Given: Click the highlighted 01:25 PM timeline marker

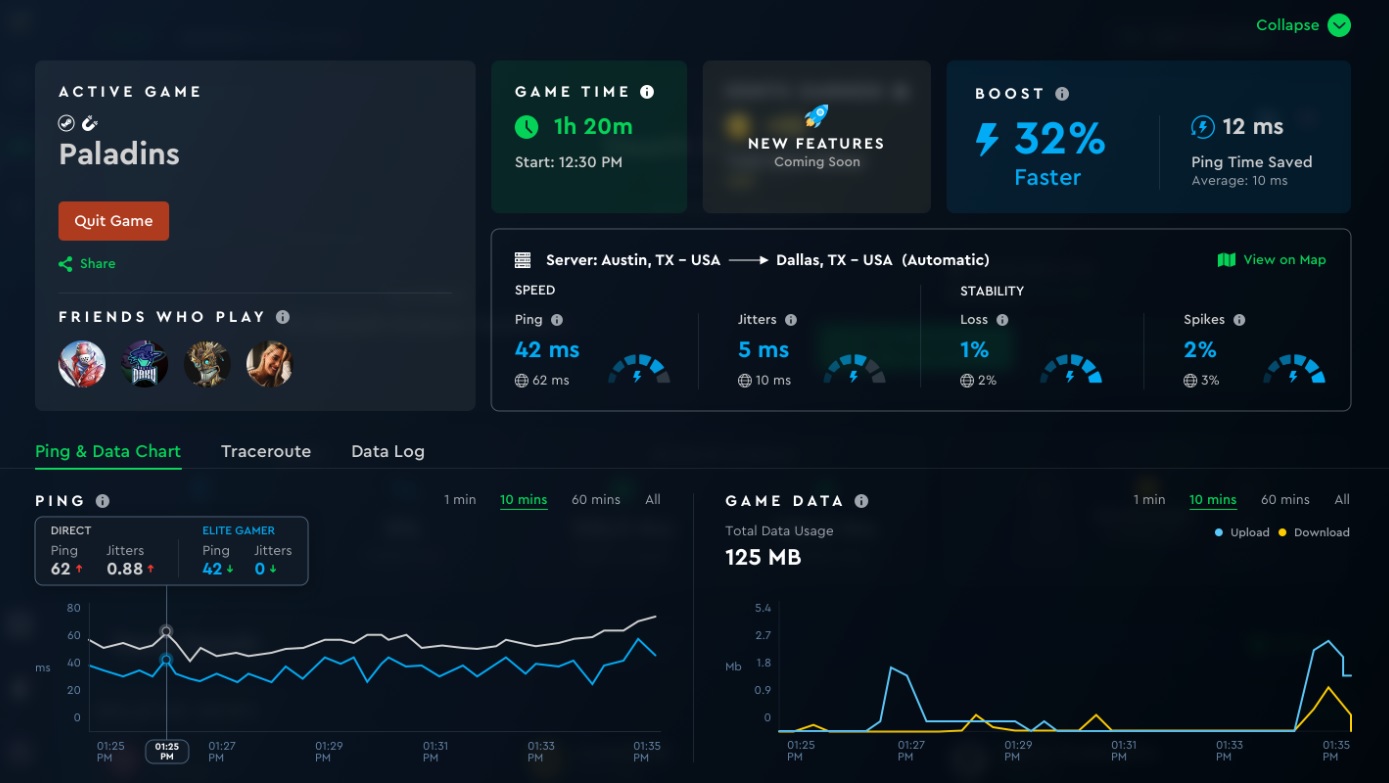Looking at the screenshot, I should point(167,751).
